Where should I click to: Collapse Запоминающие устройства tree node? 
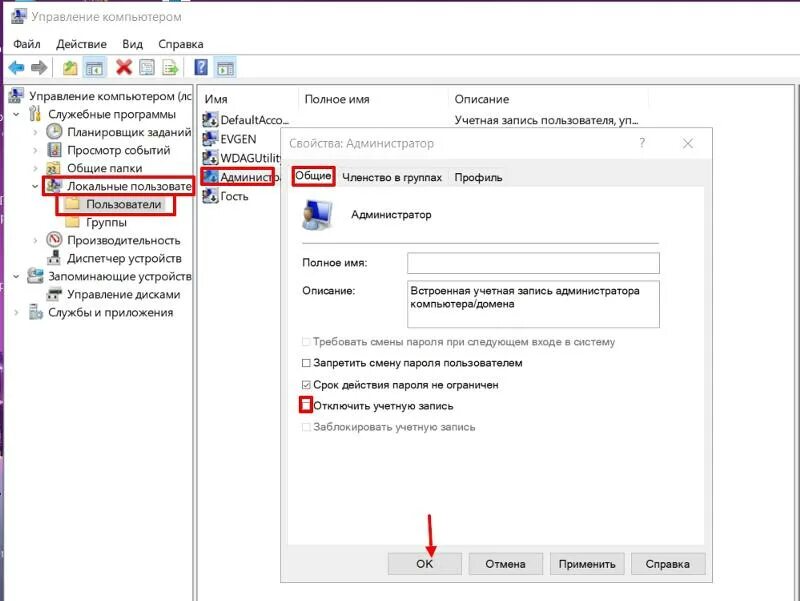point(16,276)
